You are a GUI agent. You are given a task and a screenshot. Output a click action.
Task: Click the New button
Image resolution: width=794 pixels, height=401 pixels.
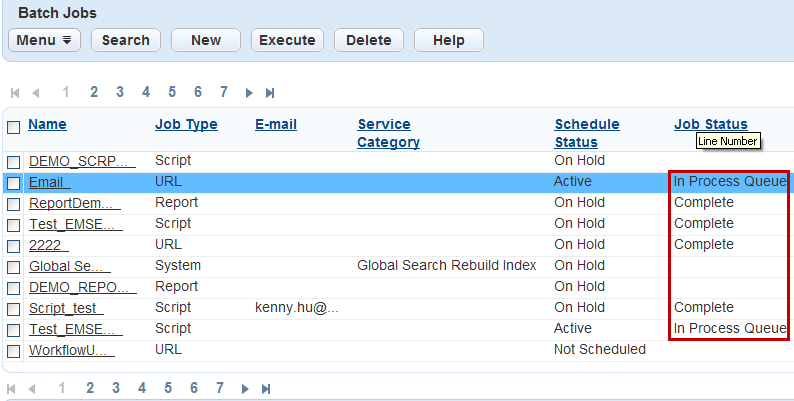point(206,40)
